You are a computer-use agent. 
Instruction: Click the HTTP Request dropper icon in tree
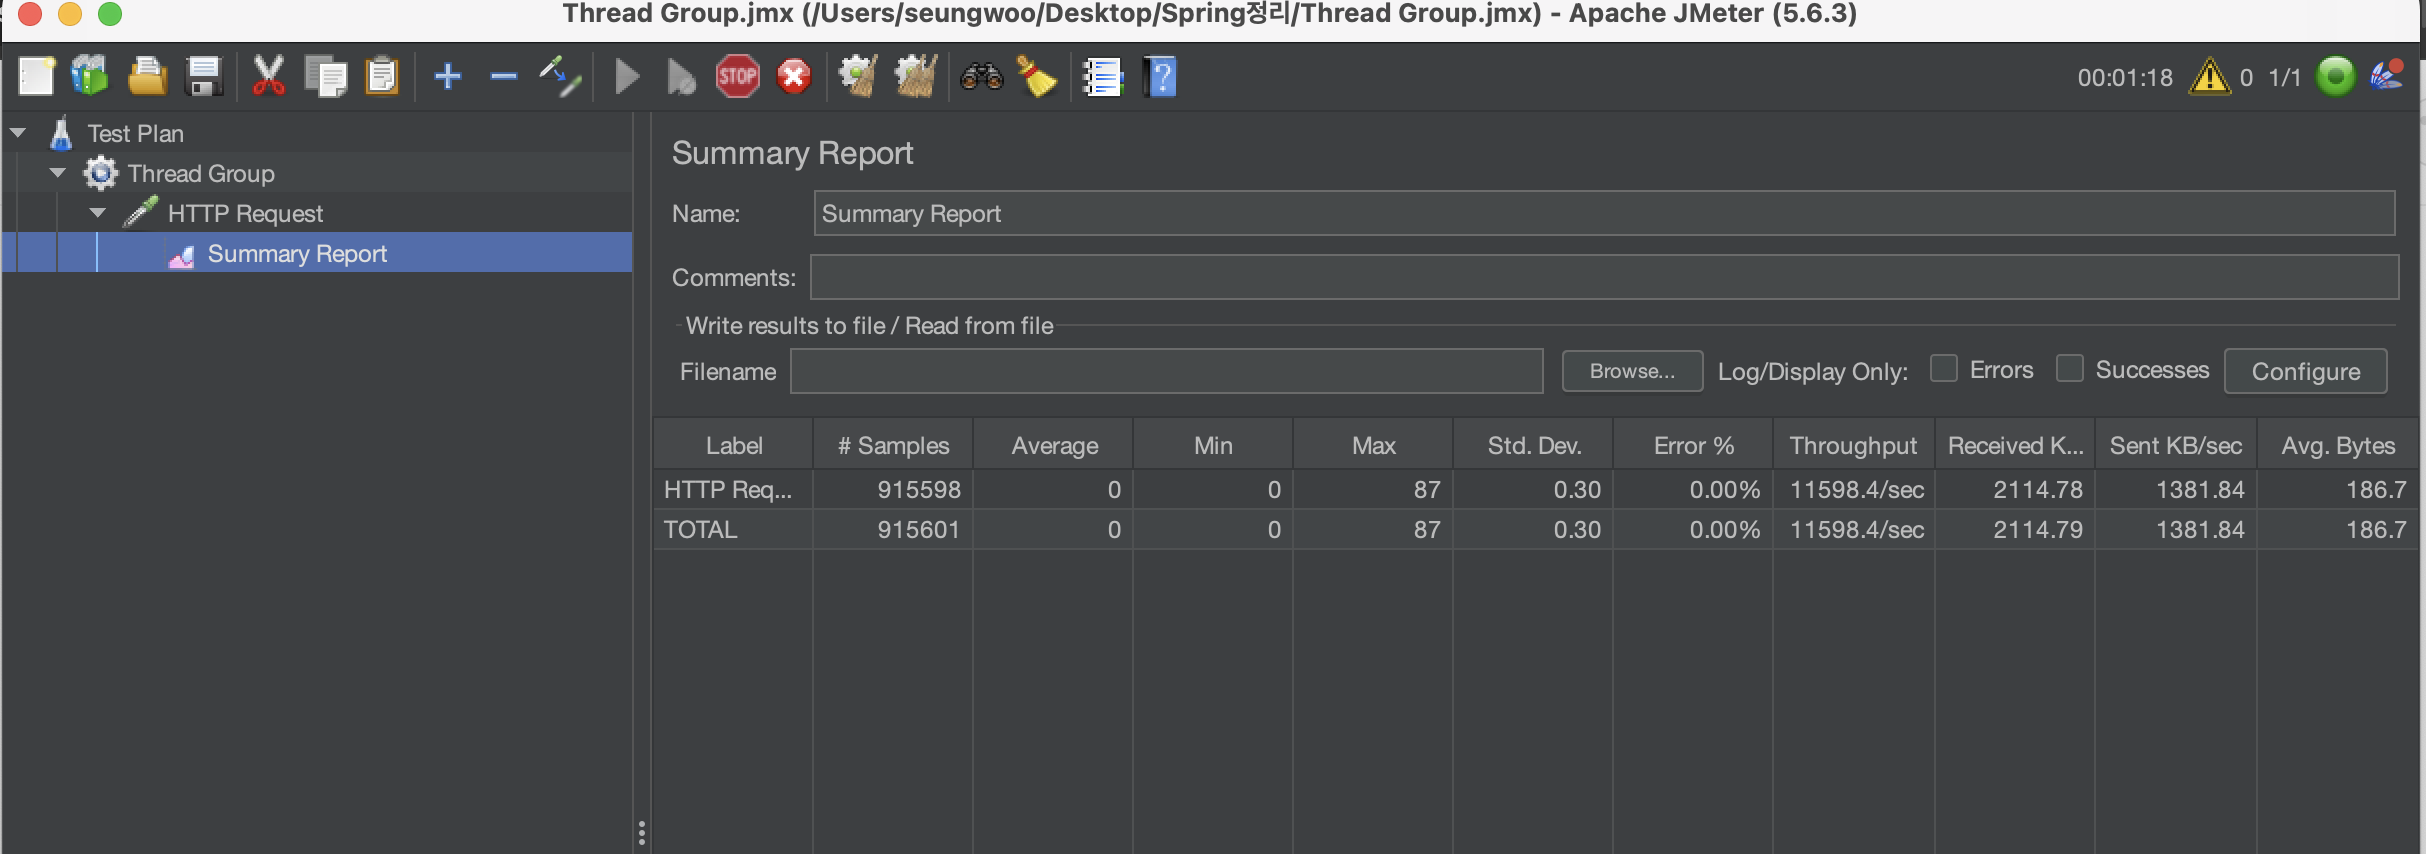click(x=140, y=212)
